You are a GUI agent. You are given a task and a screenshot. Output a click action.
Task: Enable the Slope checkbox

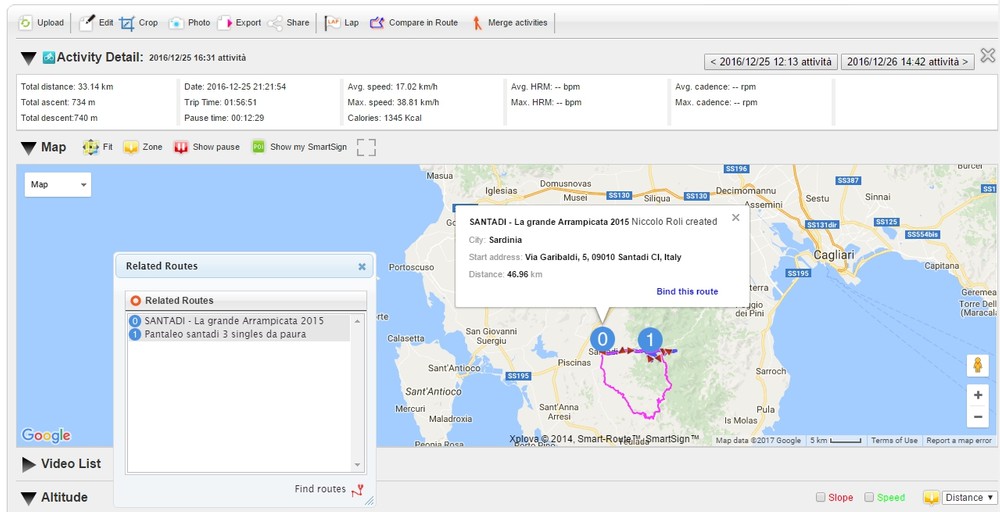[821, 497]
